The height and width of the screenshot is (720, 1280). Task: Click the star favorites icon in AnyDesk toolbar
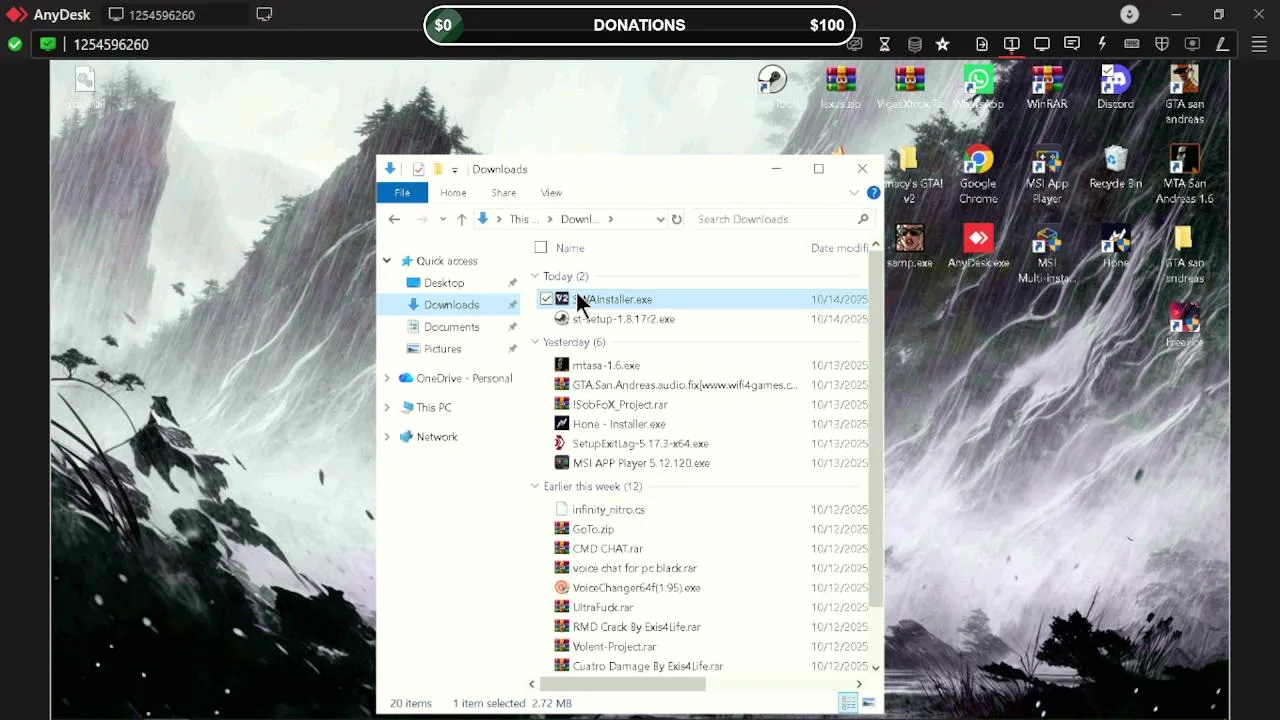[x=942, y=44]
